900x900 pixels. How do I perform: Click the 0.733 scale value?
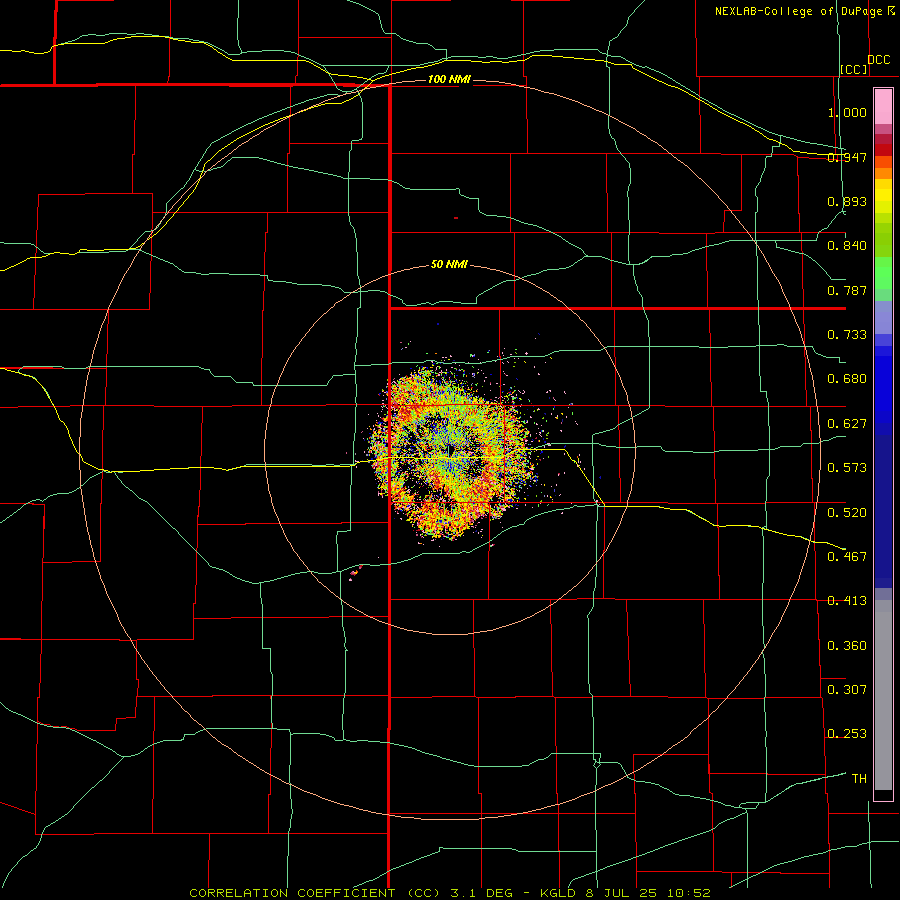coord(847,335)
